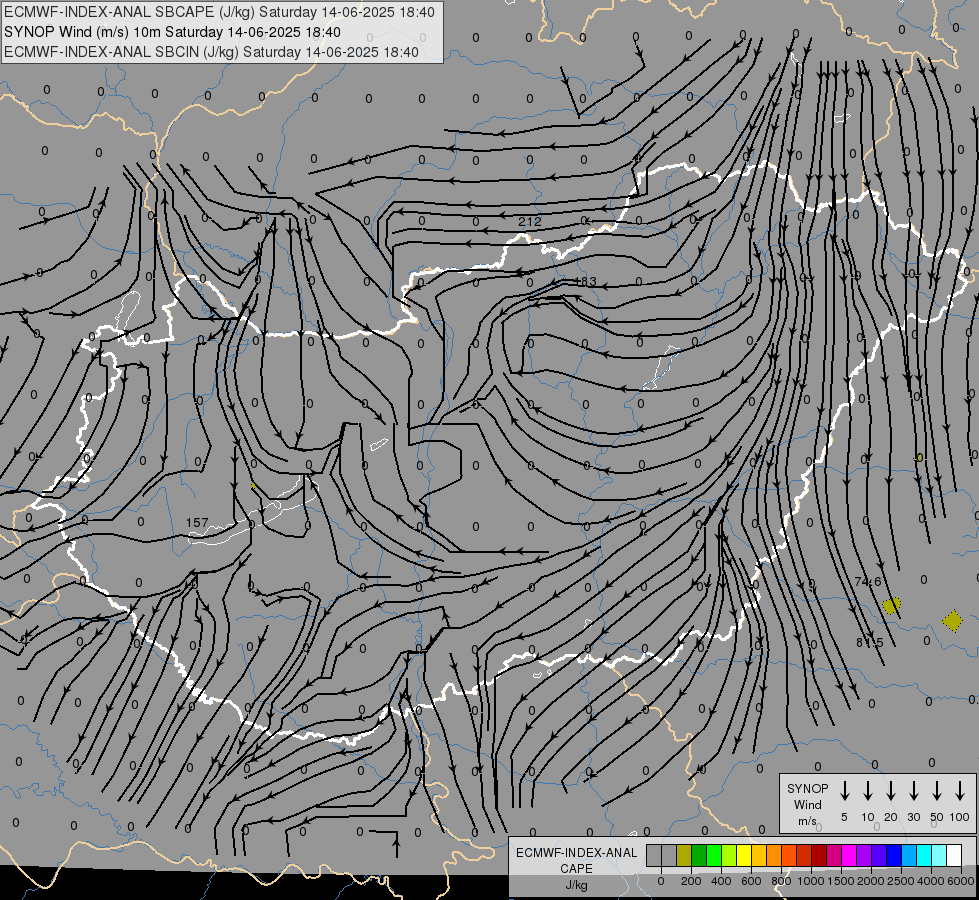979x900 pixels.
Task: Click the J/kg unit label in legend
Action: click(576, 885)
